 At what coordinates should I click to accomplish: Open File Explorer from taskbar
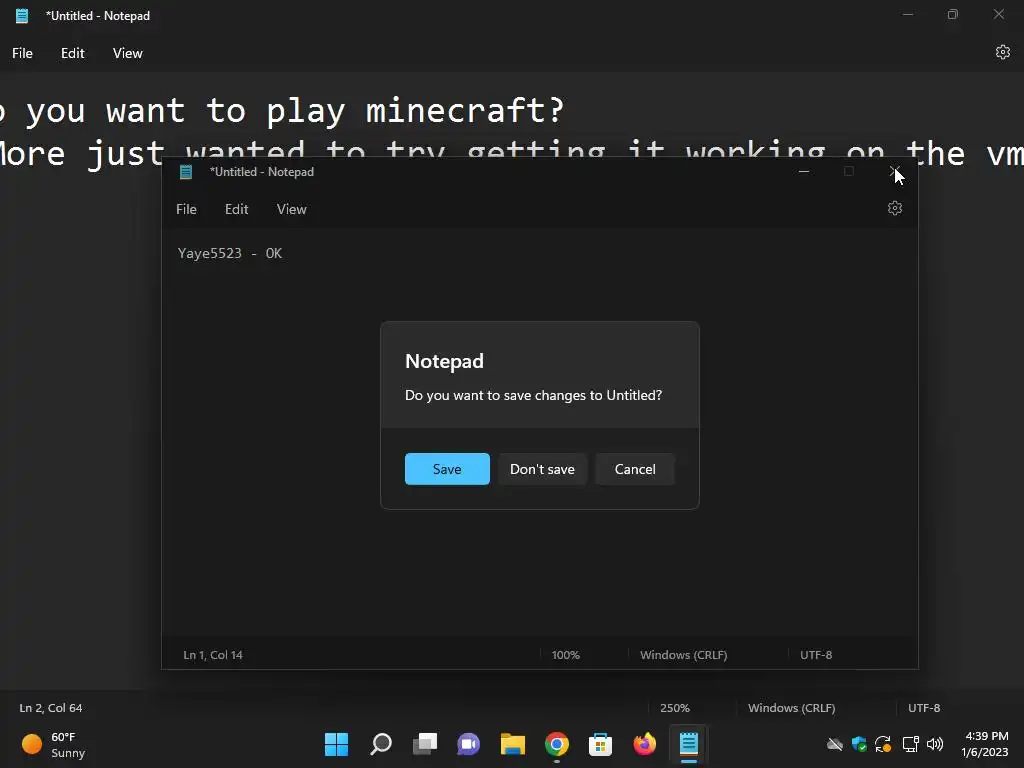click(513, 744)
